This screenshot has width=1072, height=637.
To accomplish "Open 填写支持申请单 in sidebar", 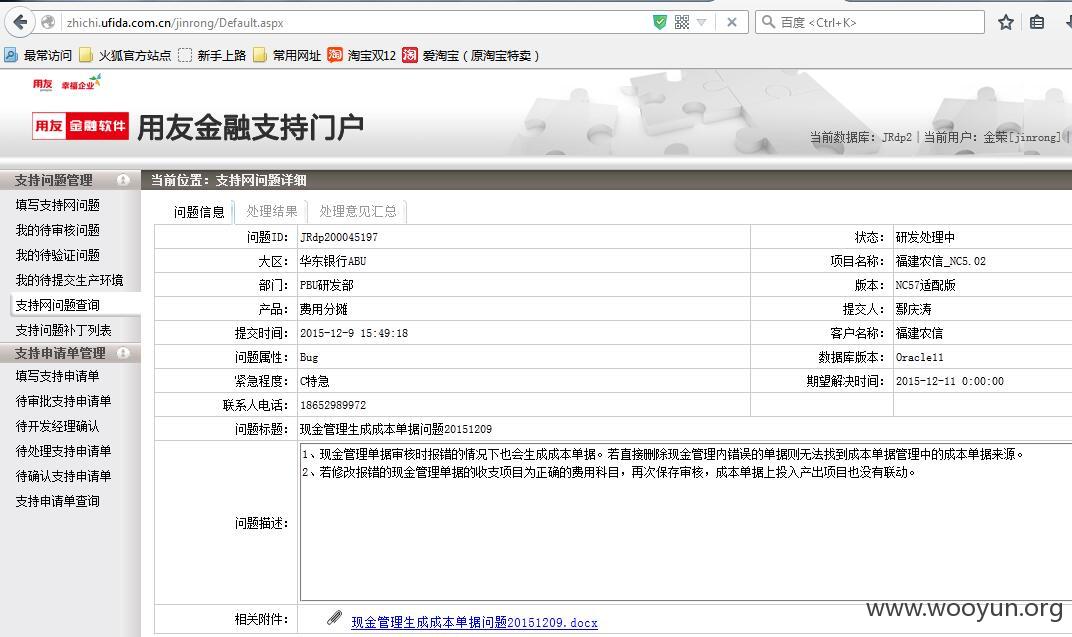I will pos(57,376).
